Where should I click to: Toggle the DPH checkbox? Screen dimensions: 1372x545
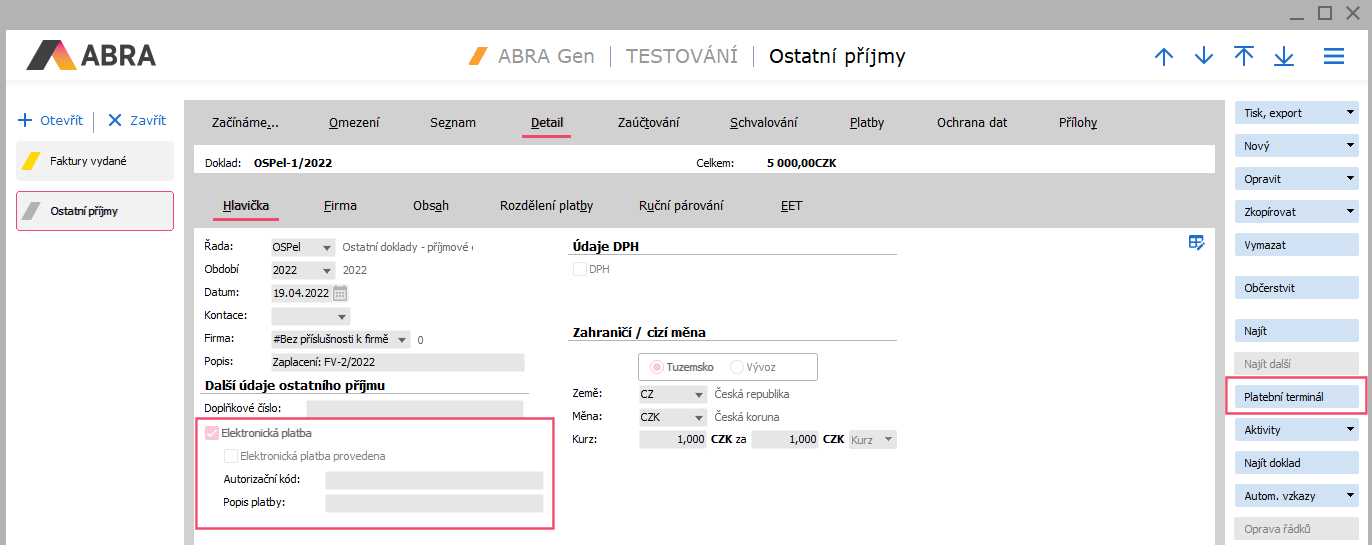(x=580, y=269)
